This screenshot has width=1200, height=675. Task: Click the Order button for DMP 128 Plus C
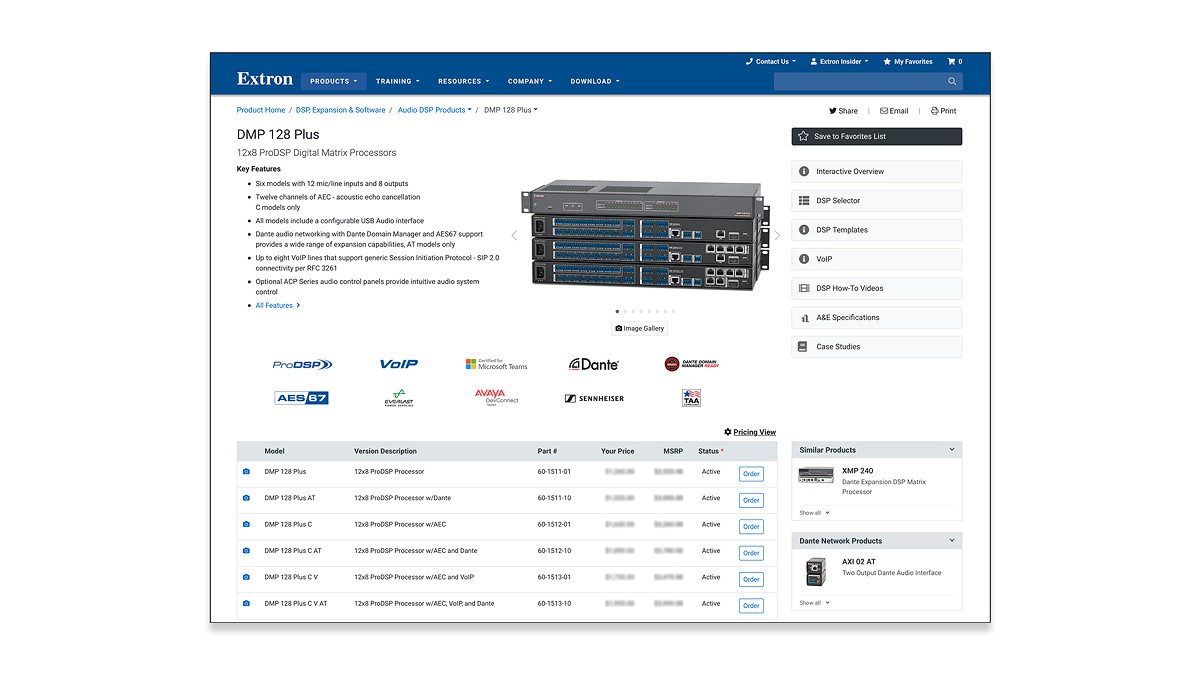[x=751, y=526]
